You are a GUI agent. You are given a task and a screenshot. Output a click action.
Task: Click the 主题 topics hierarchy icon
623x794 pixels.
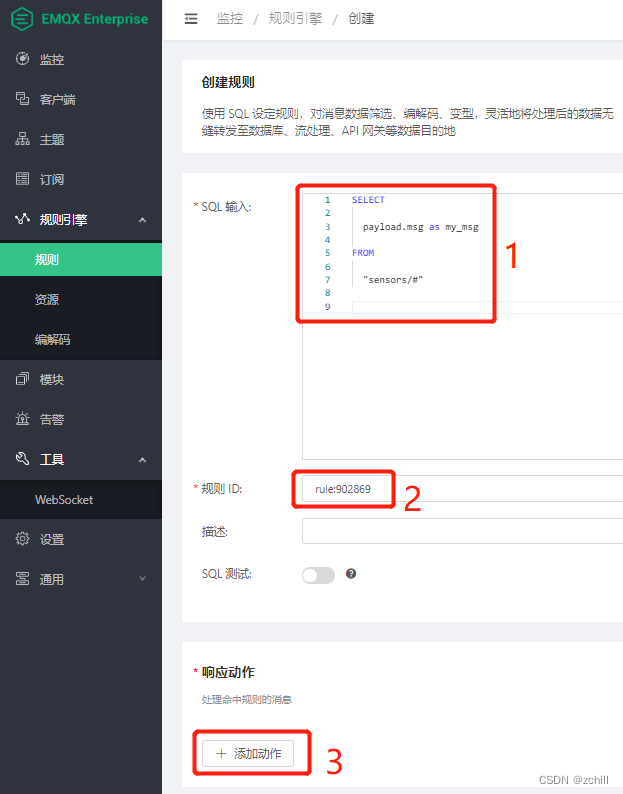coord(22,139)
